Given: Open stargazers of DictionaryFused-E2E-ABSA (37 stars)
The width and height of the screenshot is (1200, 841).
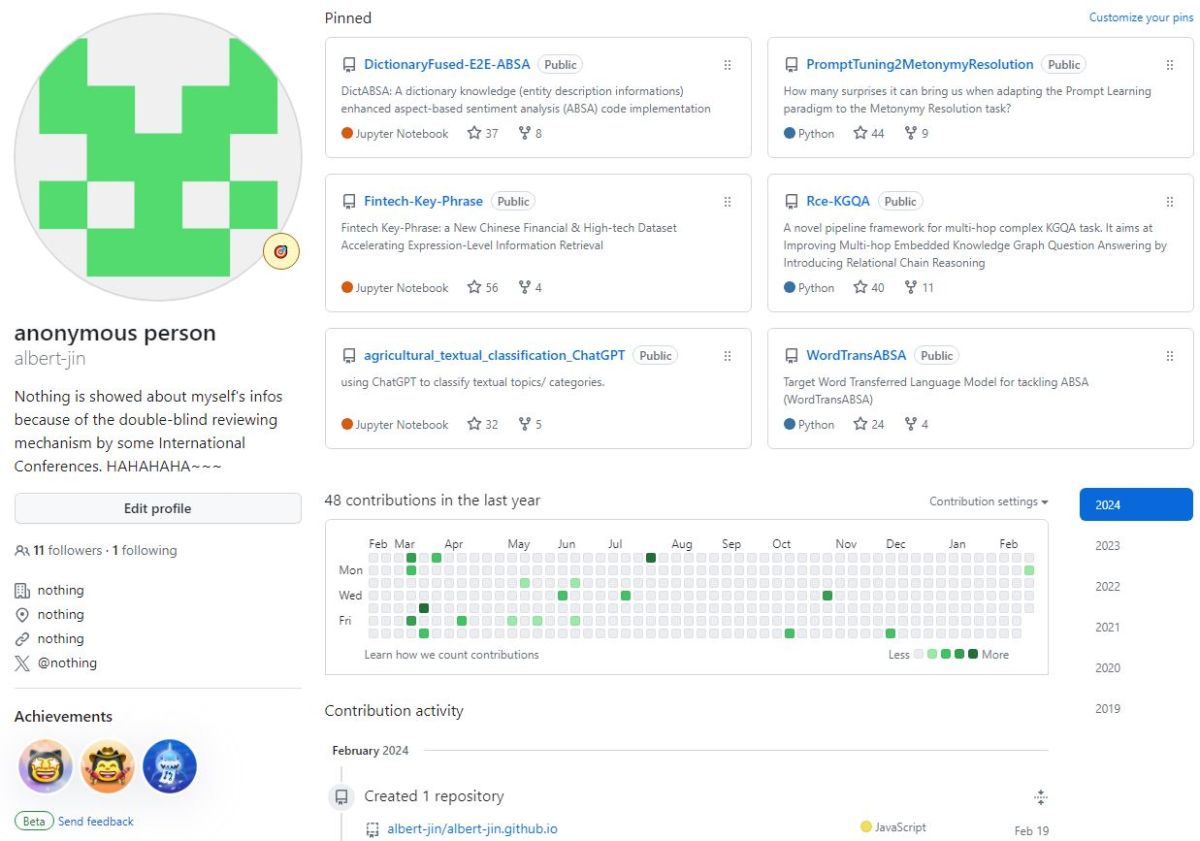Looking at the screenshot, I should pyautogui.click(x=483, y=133).
